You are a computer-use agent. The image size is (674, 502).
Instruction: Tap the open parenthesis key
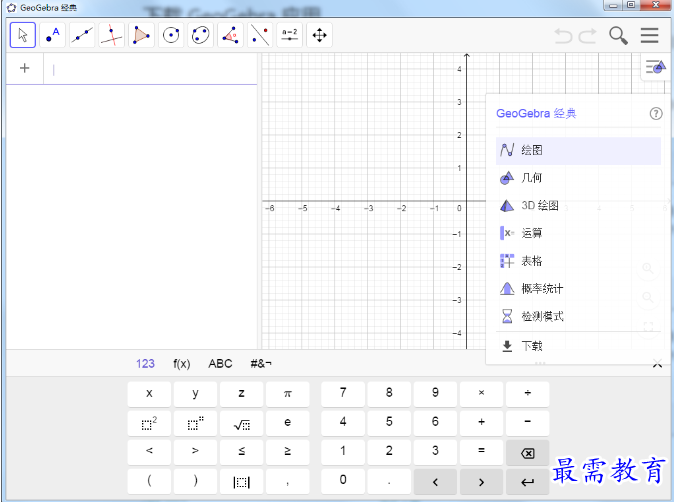coord(149,481)
